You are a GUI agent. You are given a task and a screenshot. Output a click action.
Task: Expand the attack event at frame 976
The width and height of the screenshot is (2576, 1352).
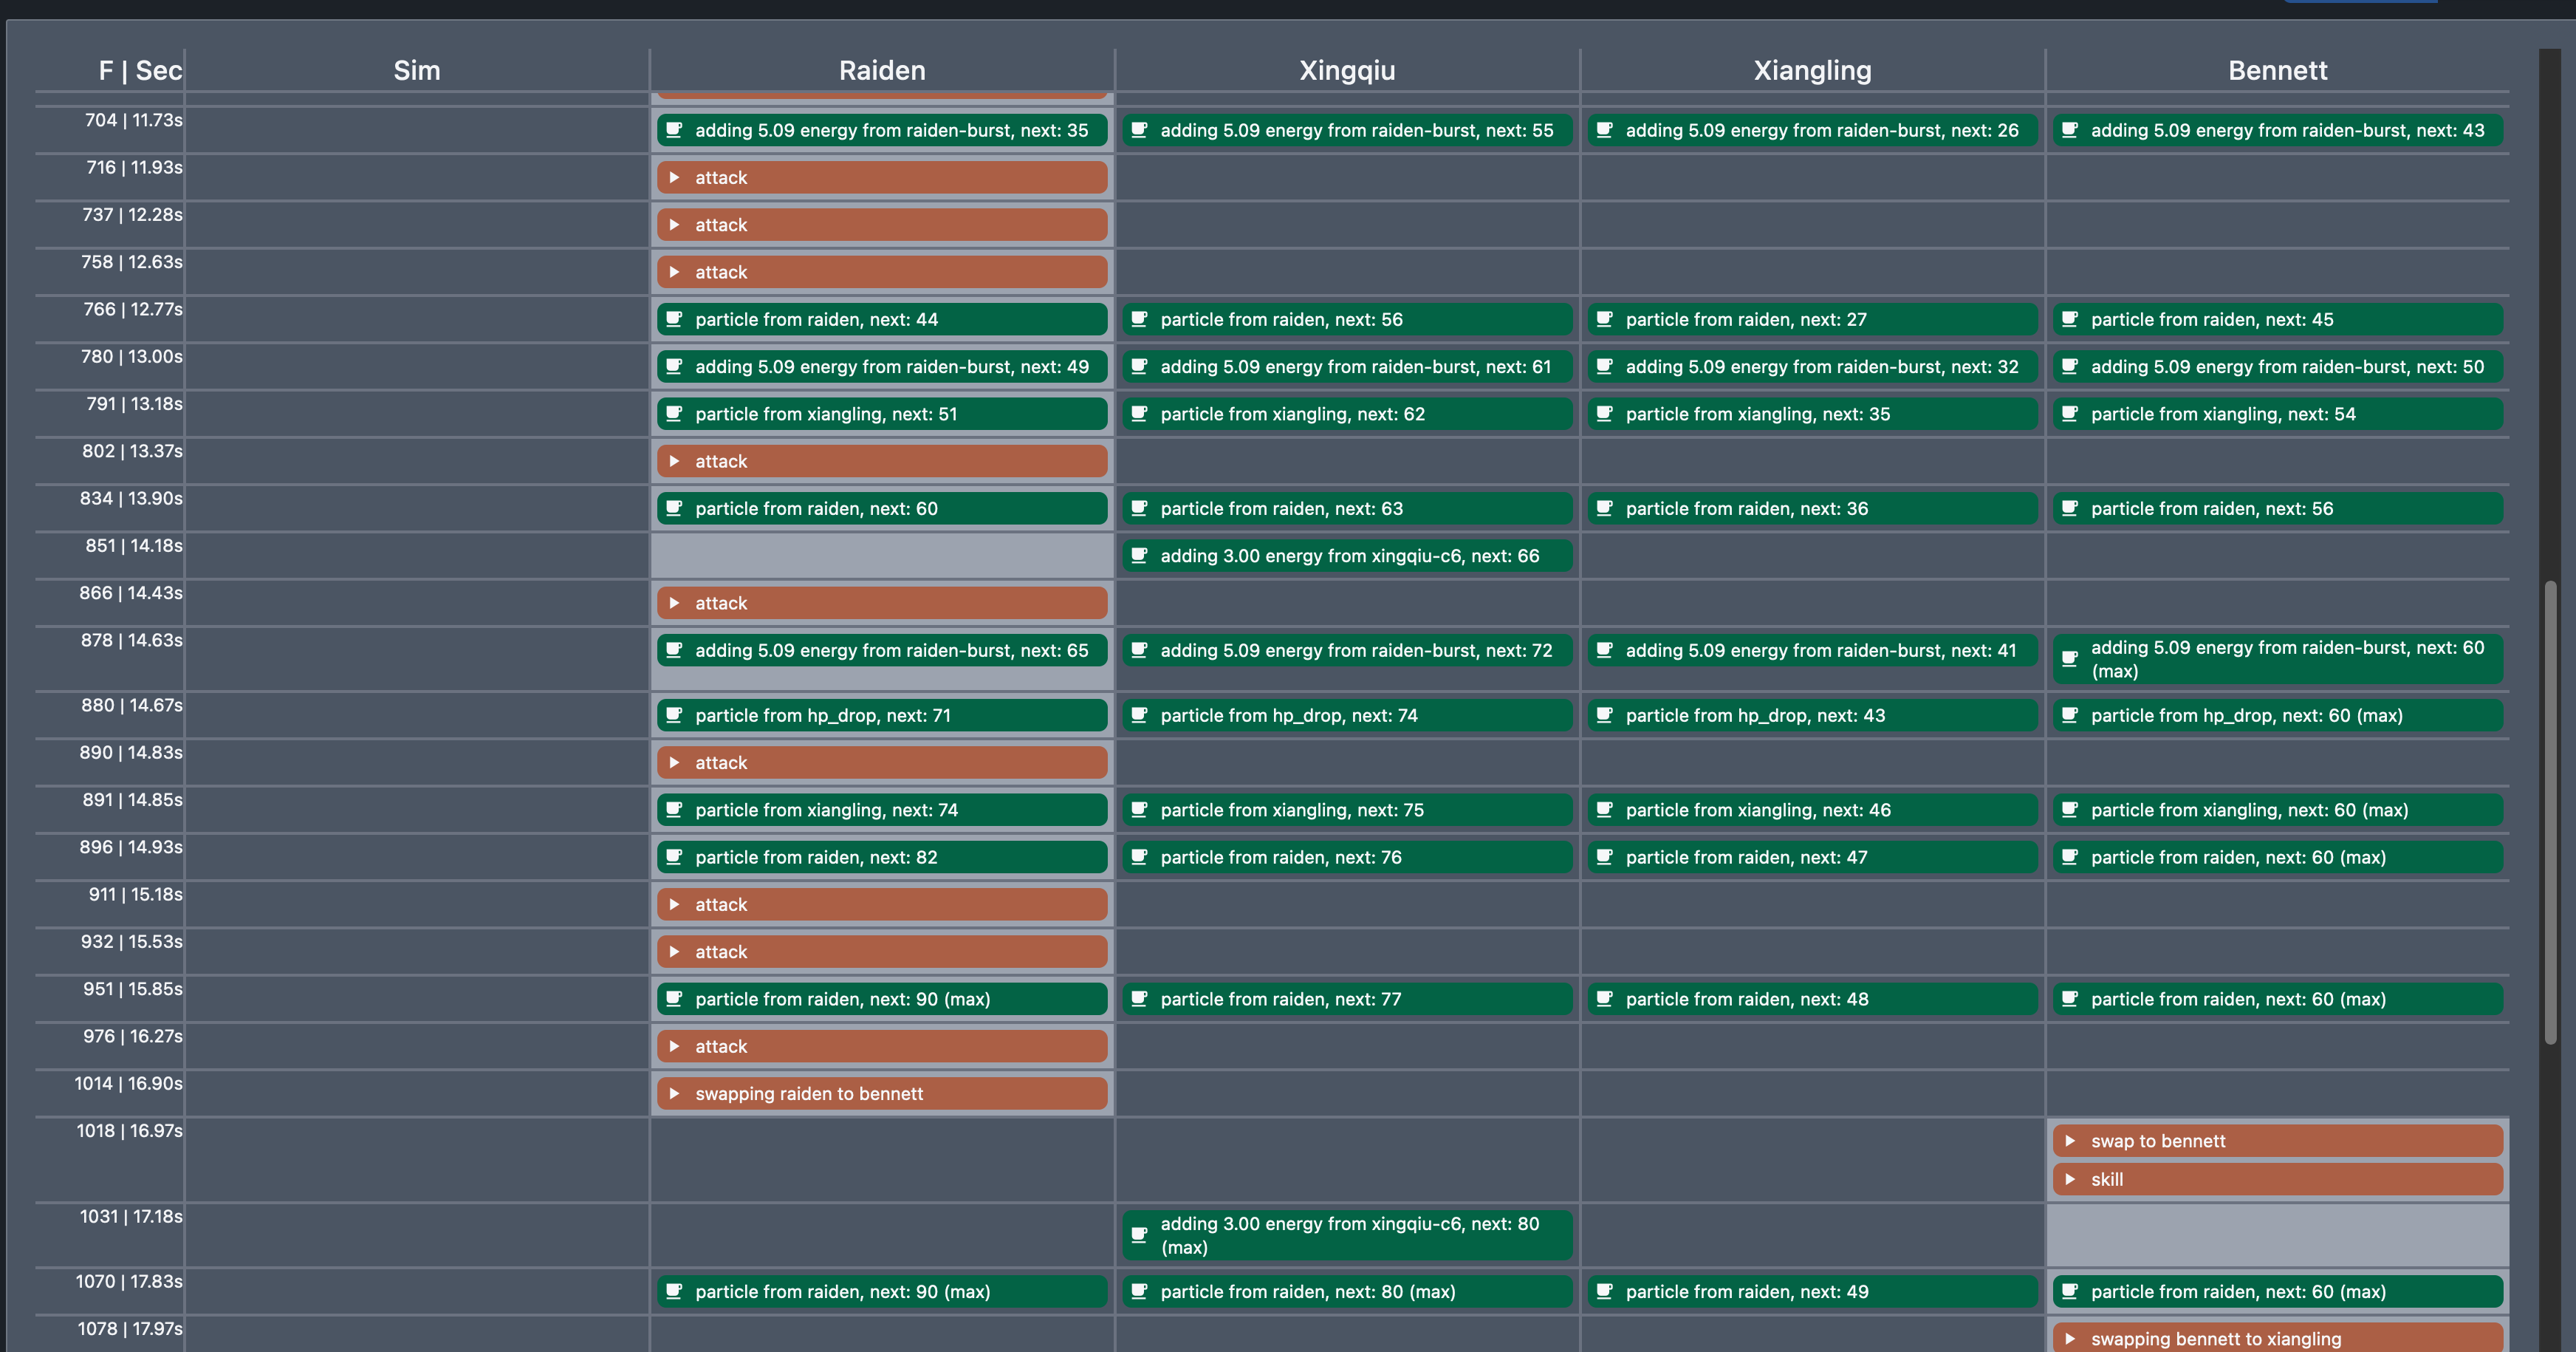coord(675,1046)
